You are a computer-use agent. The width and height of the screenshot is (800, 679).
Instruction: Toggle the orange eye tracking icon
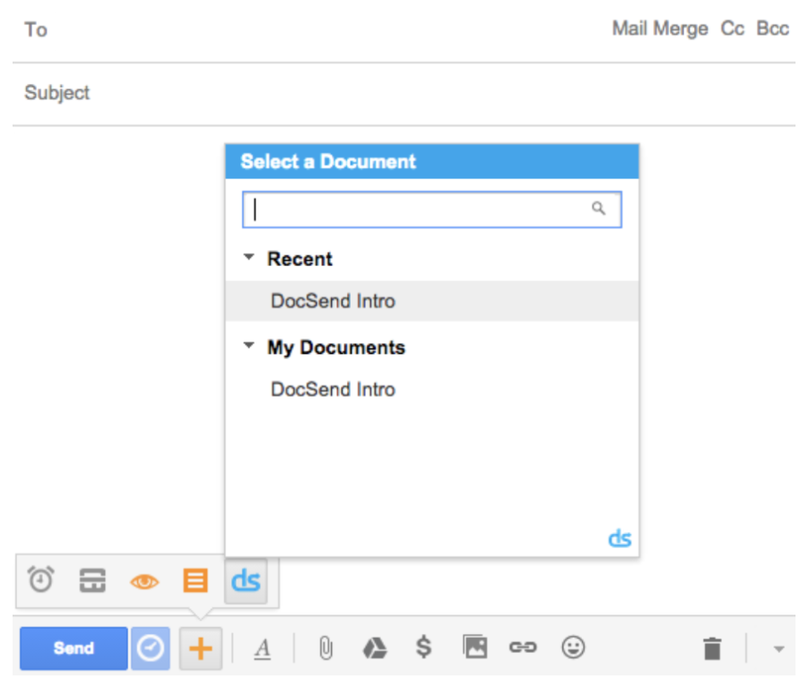pos(144,582)
